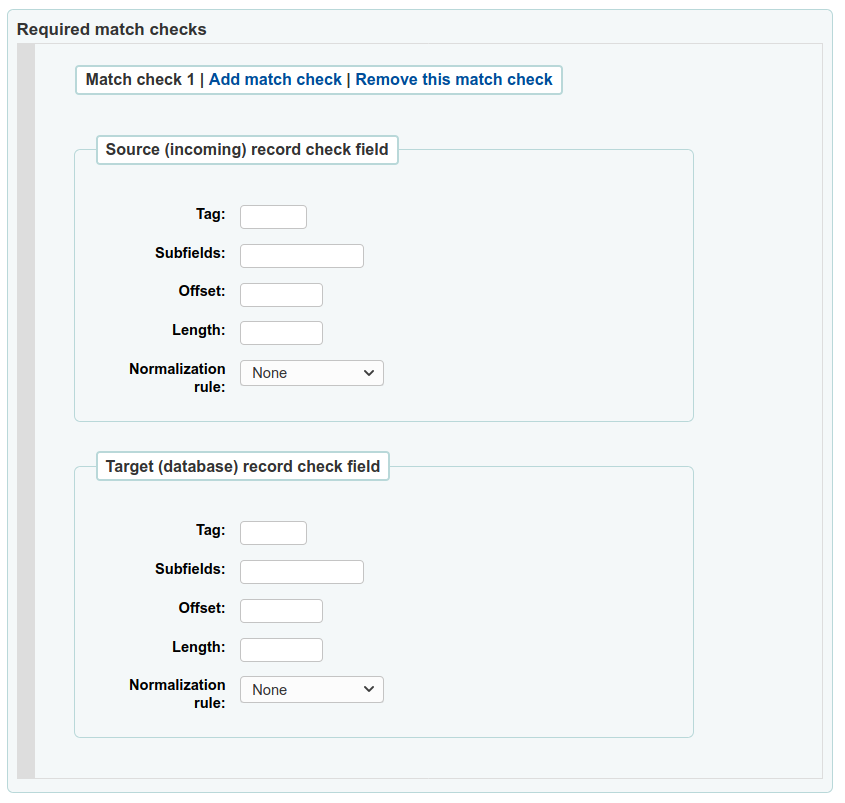The width and height of the screenshot is (845, 803).
Task: Click the Tag label in Target section
Action: click(x=210, y=530)
